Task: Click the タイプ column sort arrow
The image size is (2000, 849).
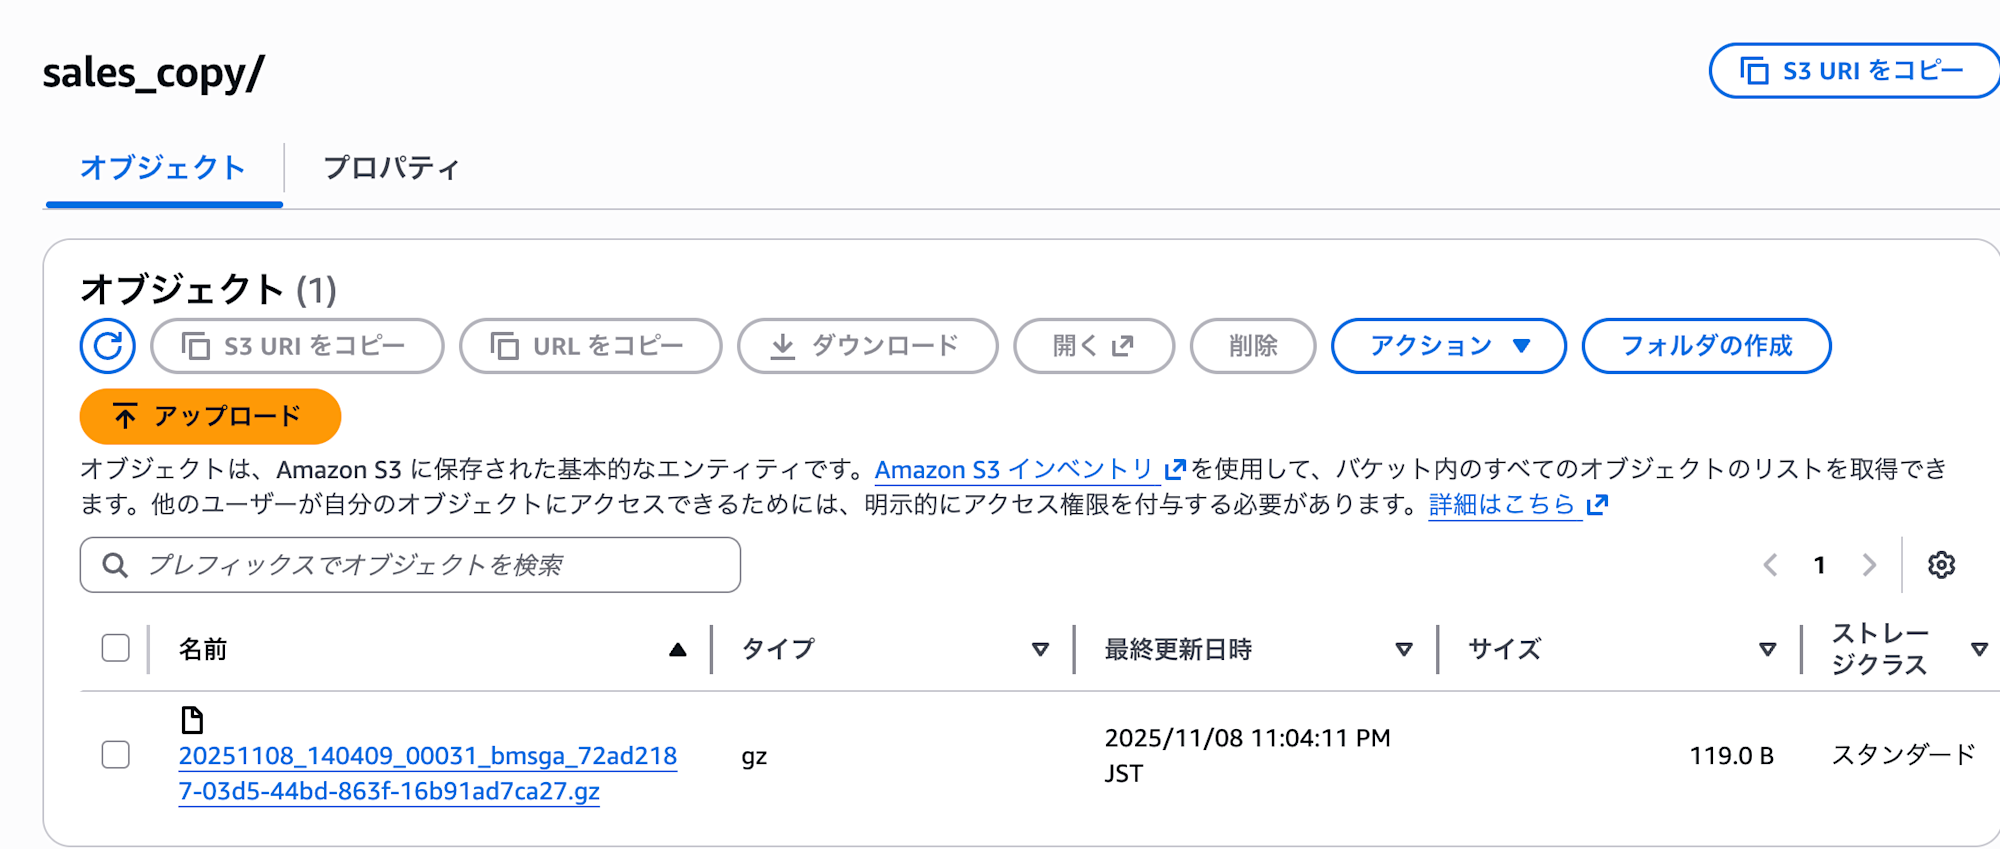Action: [1041, 649]
